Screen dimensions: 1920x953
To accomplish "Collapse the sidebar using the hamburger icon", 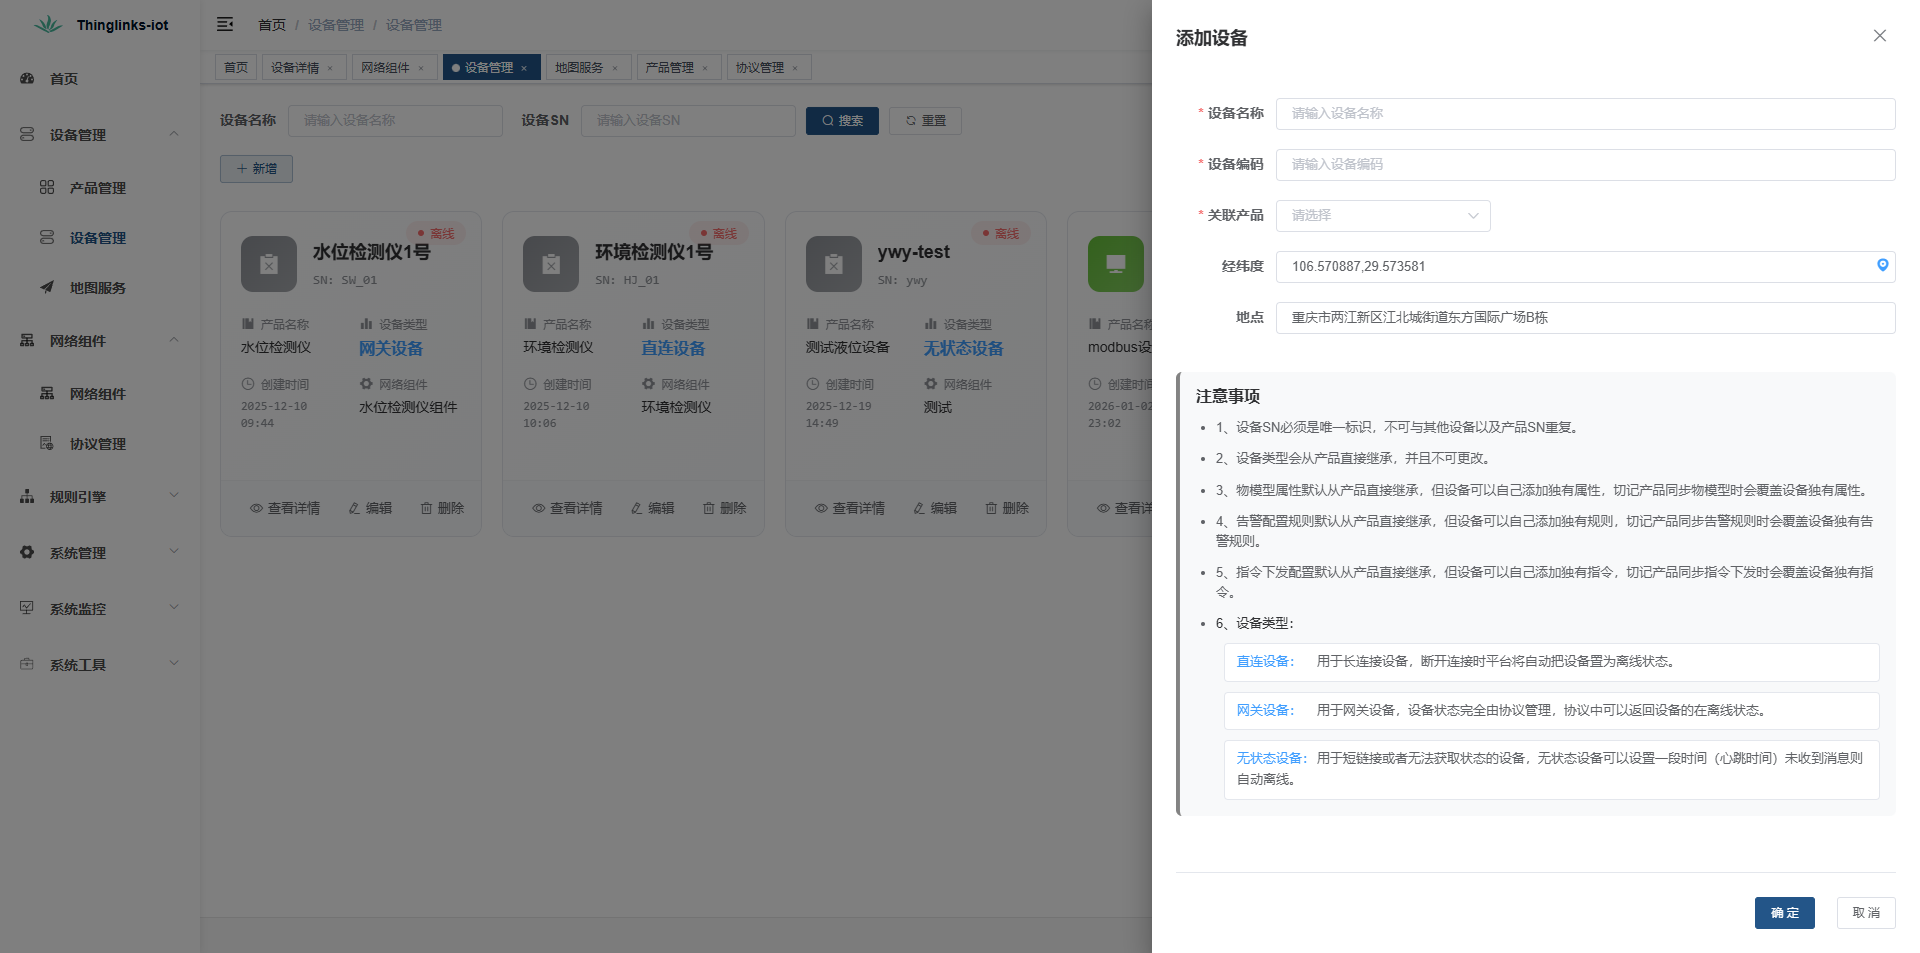I will tap(224, 23).
